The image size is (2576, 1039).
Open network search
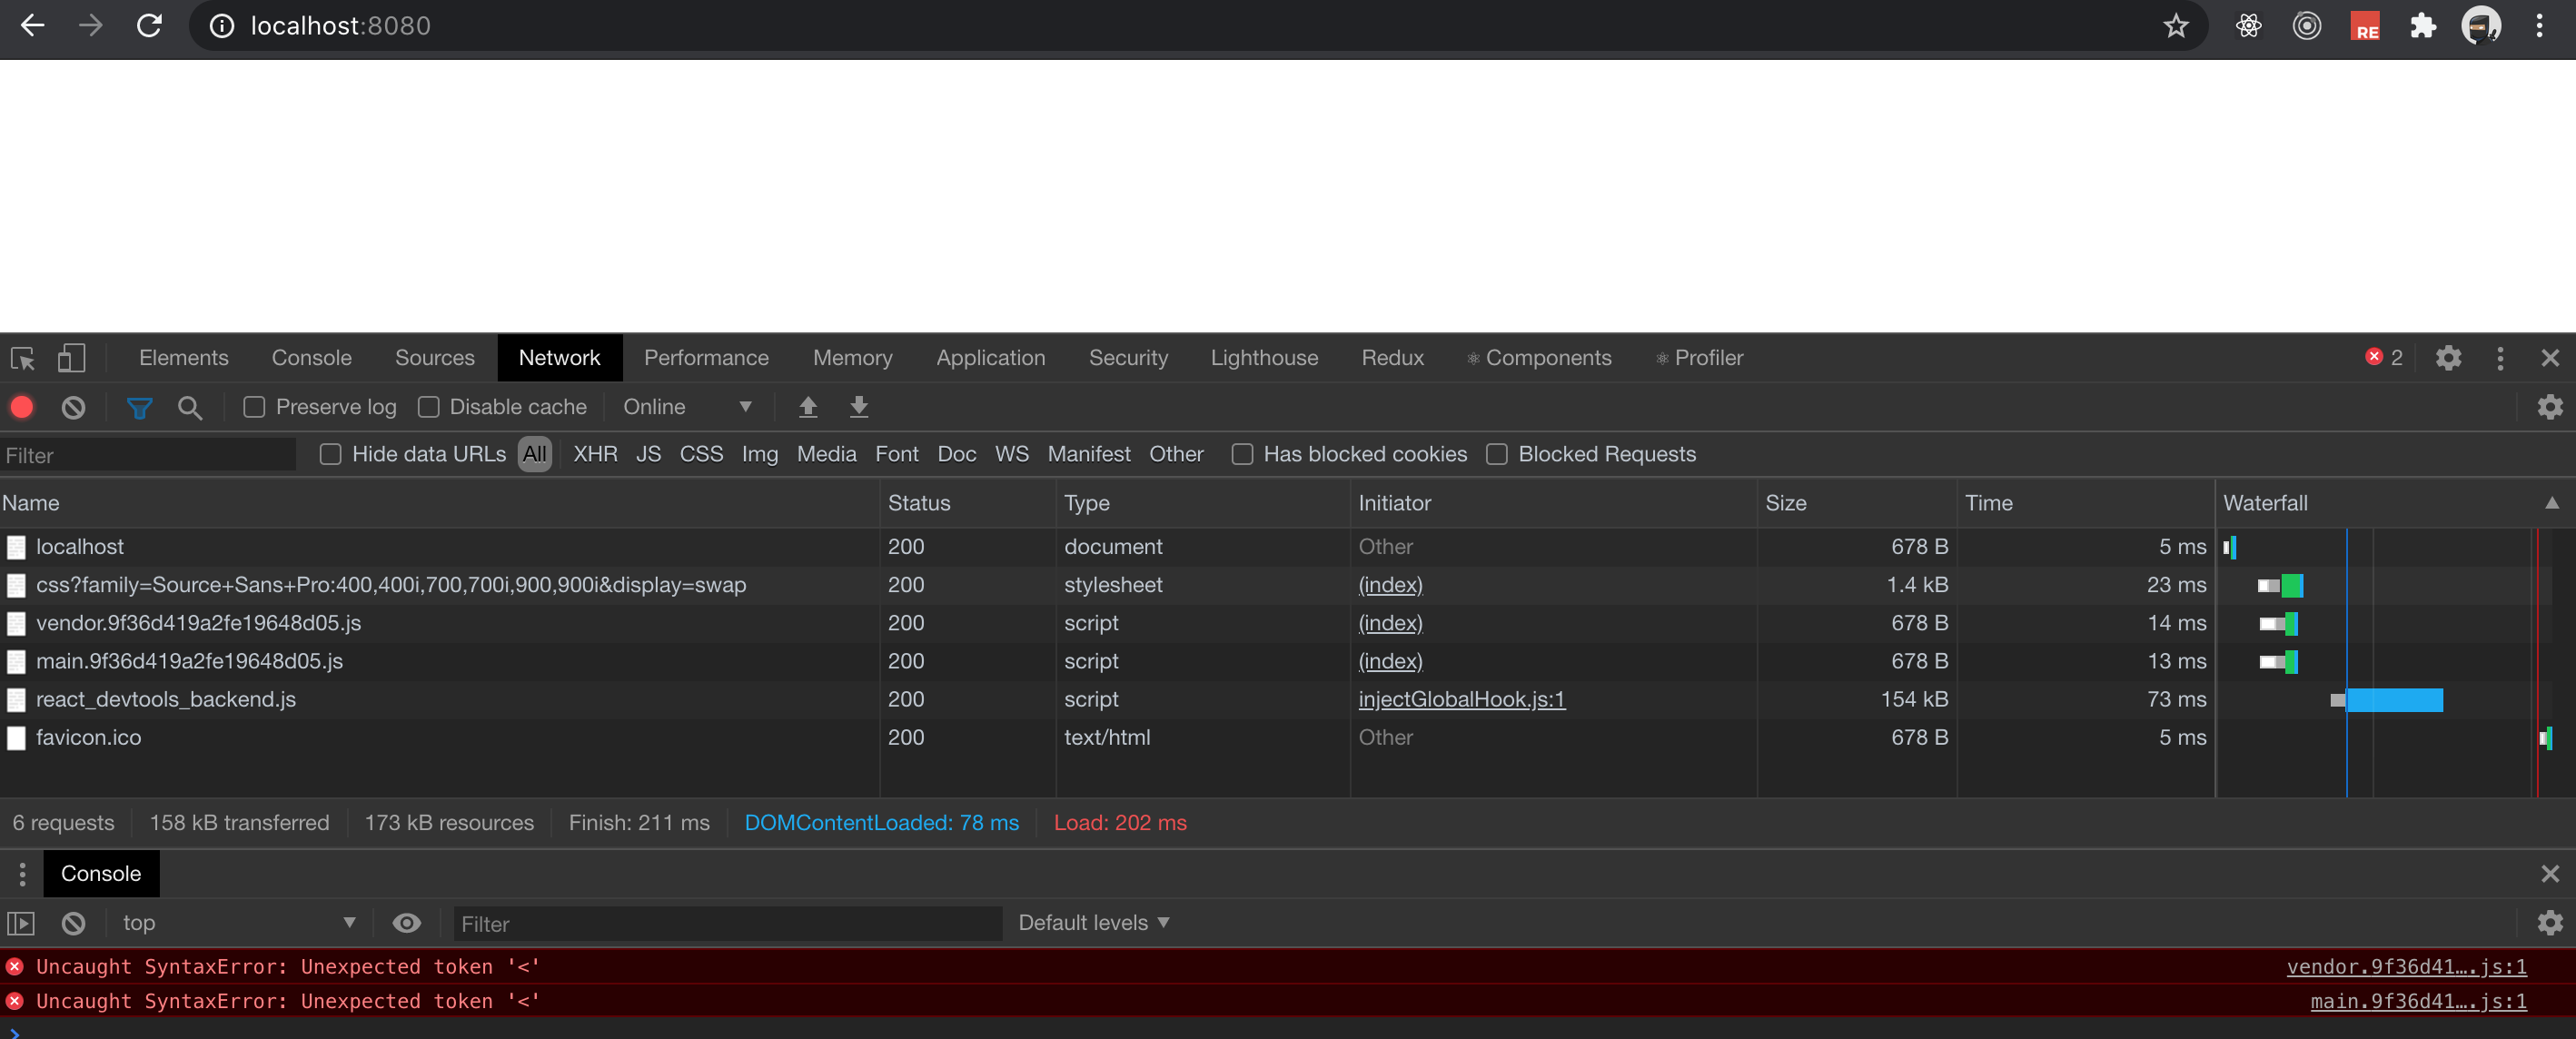coord(190,406)
